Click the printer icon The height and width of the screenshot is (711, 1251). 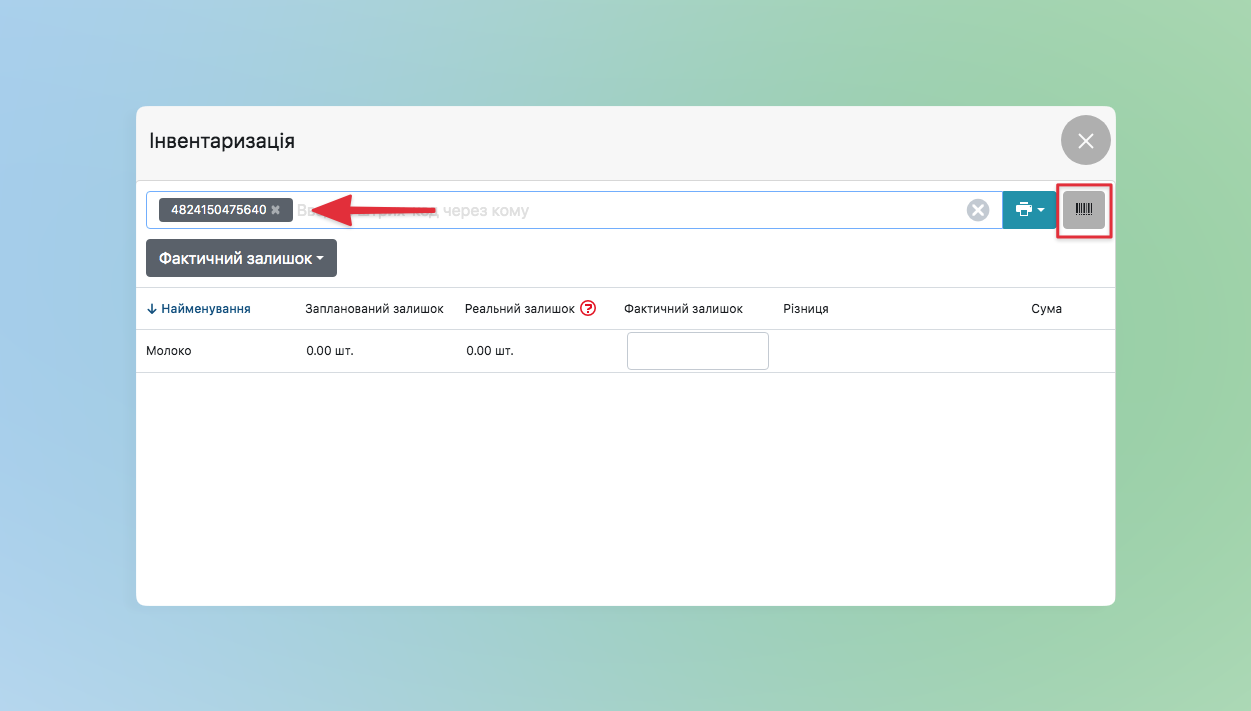[1023, 210]
